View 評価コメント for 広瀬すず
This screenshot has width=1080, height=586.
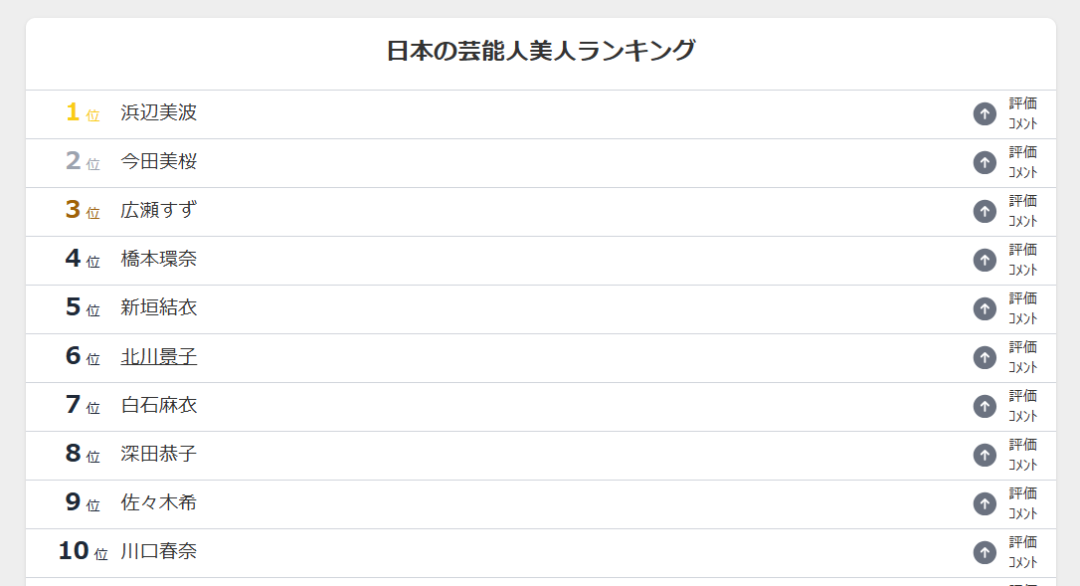coord(1023,211)
